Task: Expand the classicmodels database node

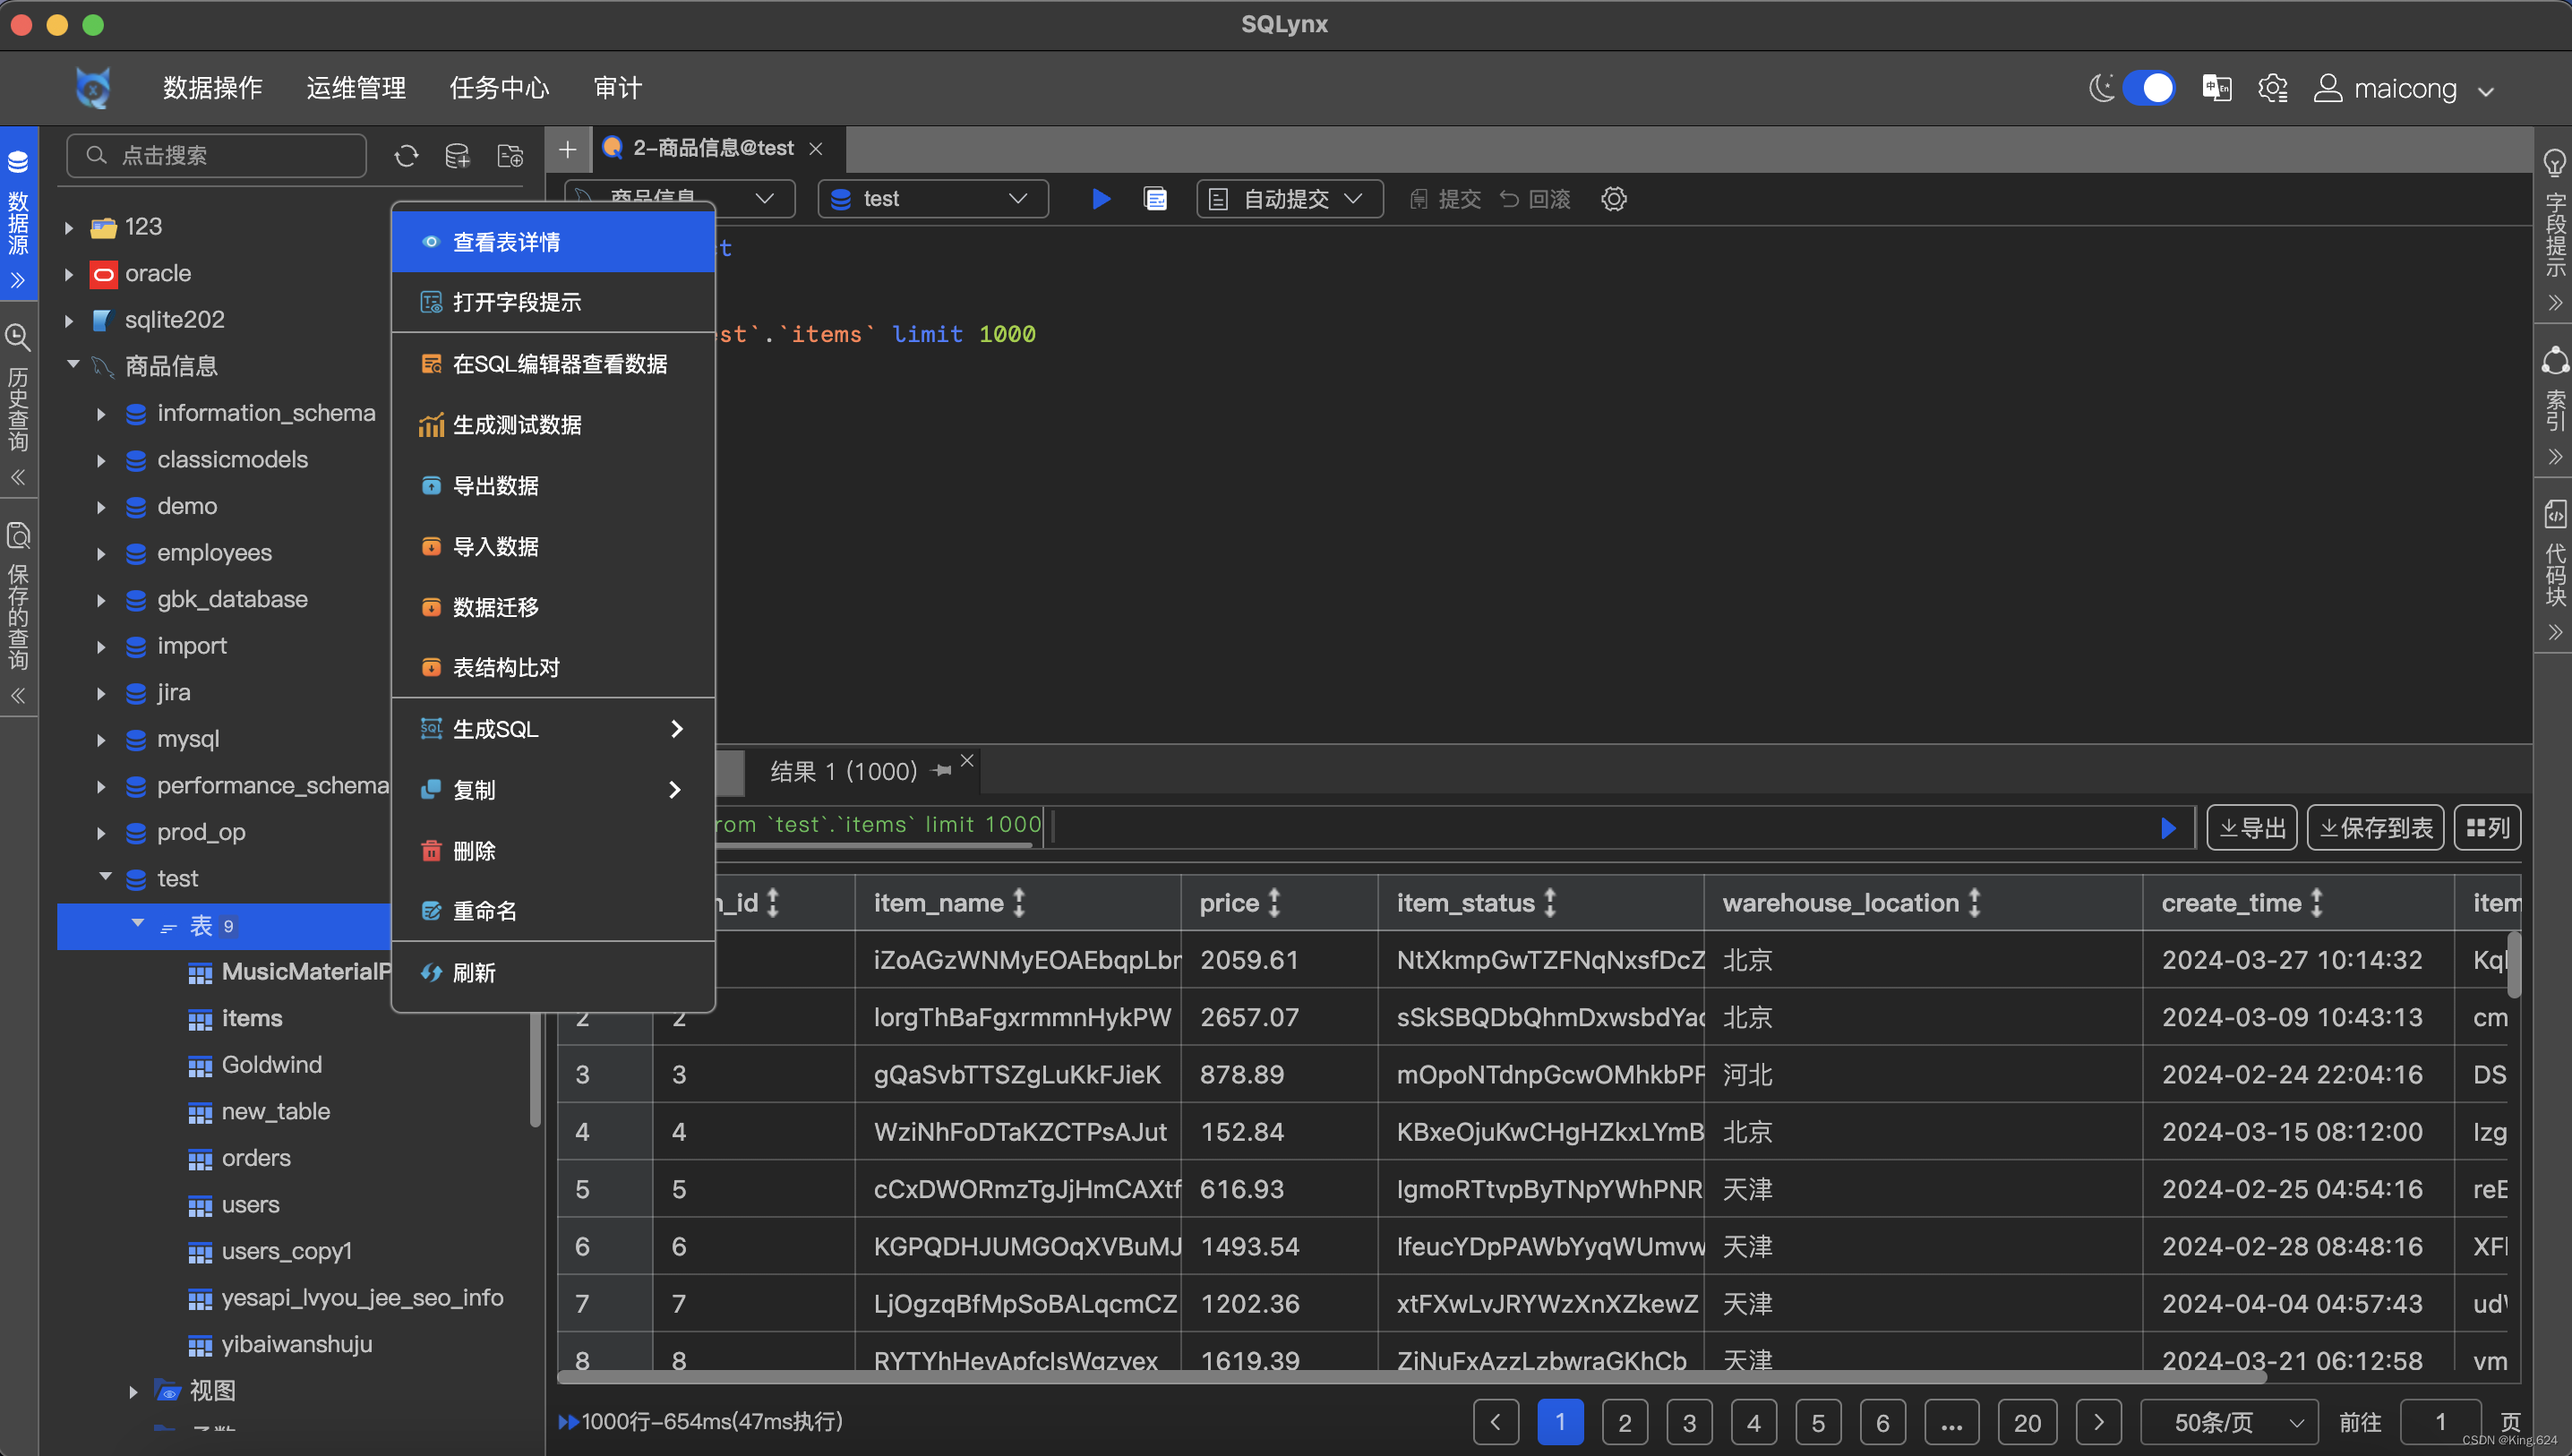Action: (x=101, y=460)
